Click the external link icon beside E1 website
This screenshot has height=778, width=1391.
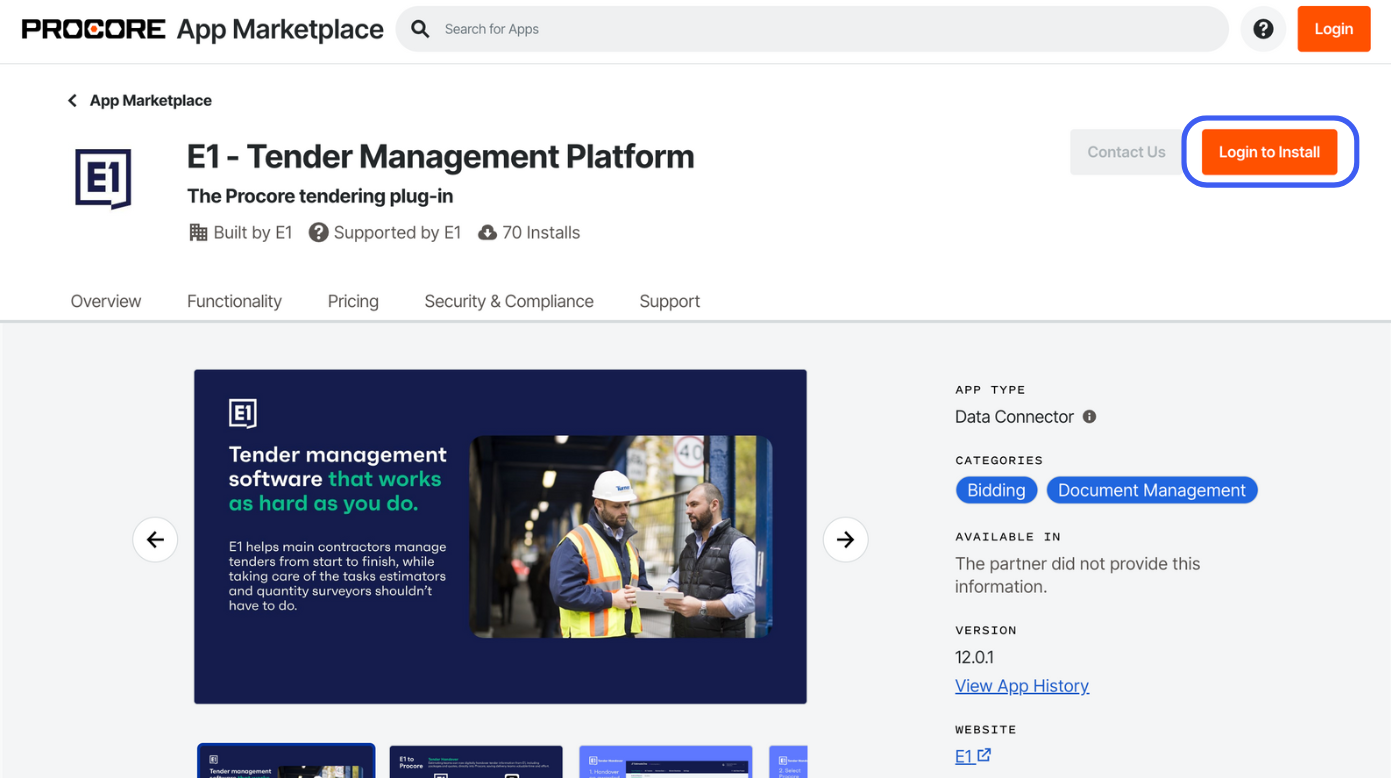pyautogui.click(x=984, y=755)
